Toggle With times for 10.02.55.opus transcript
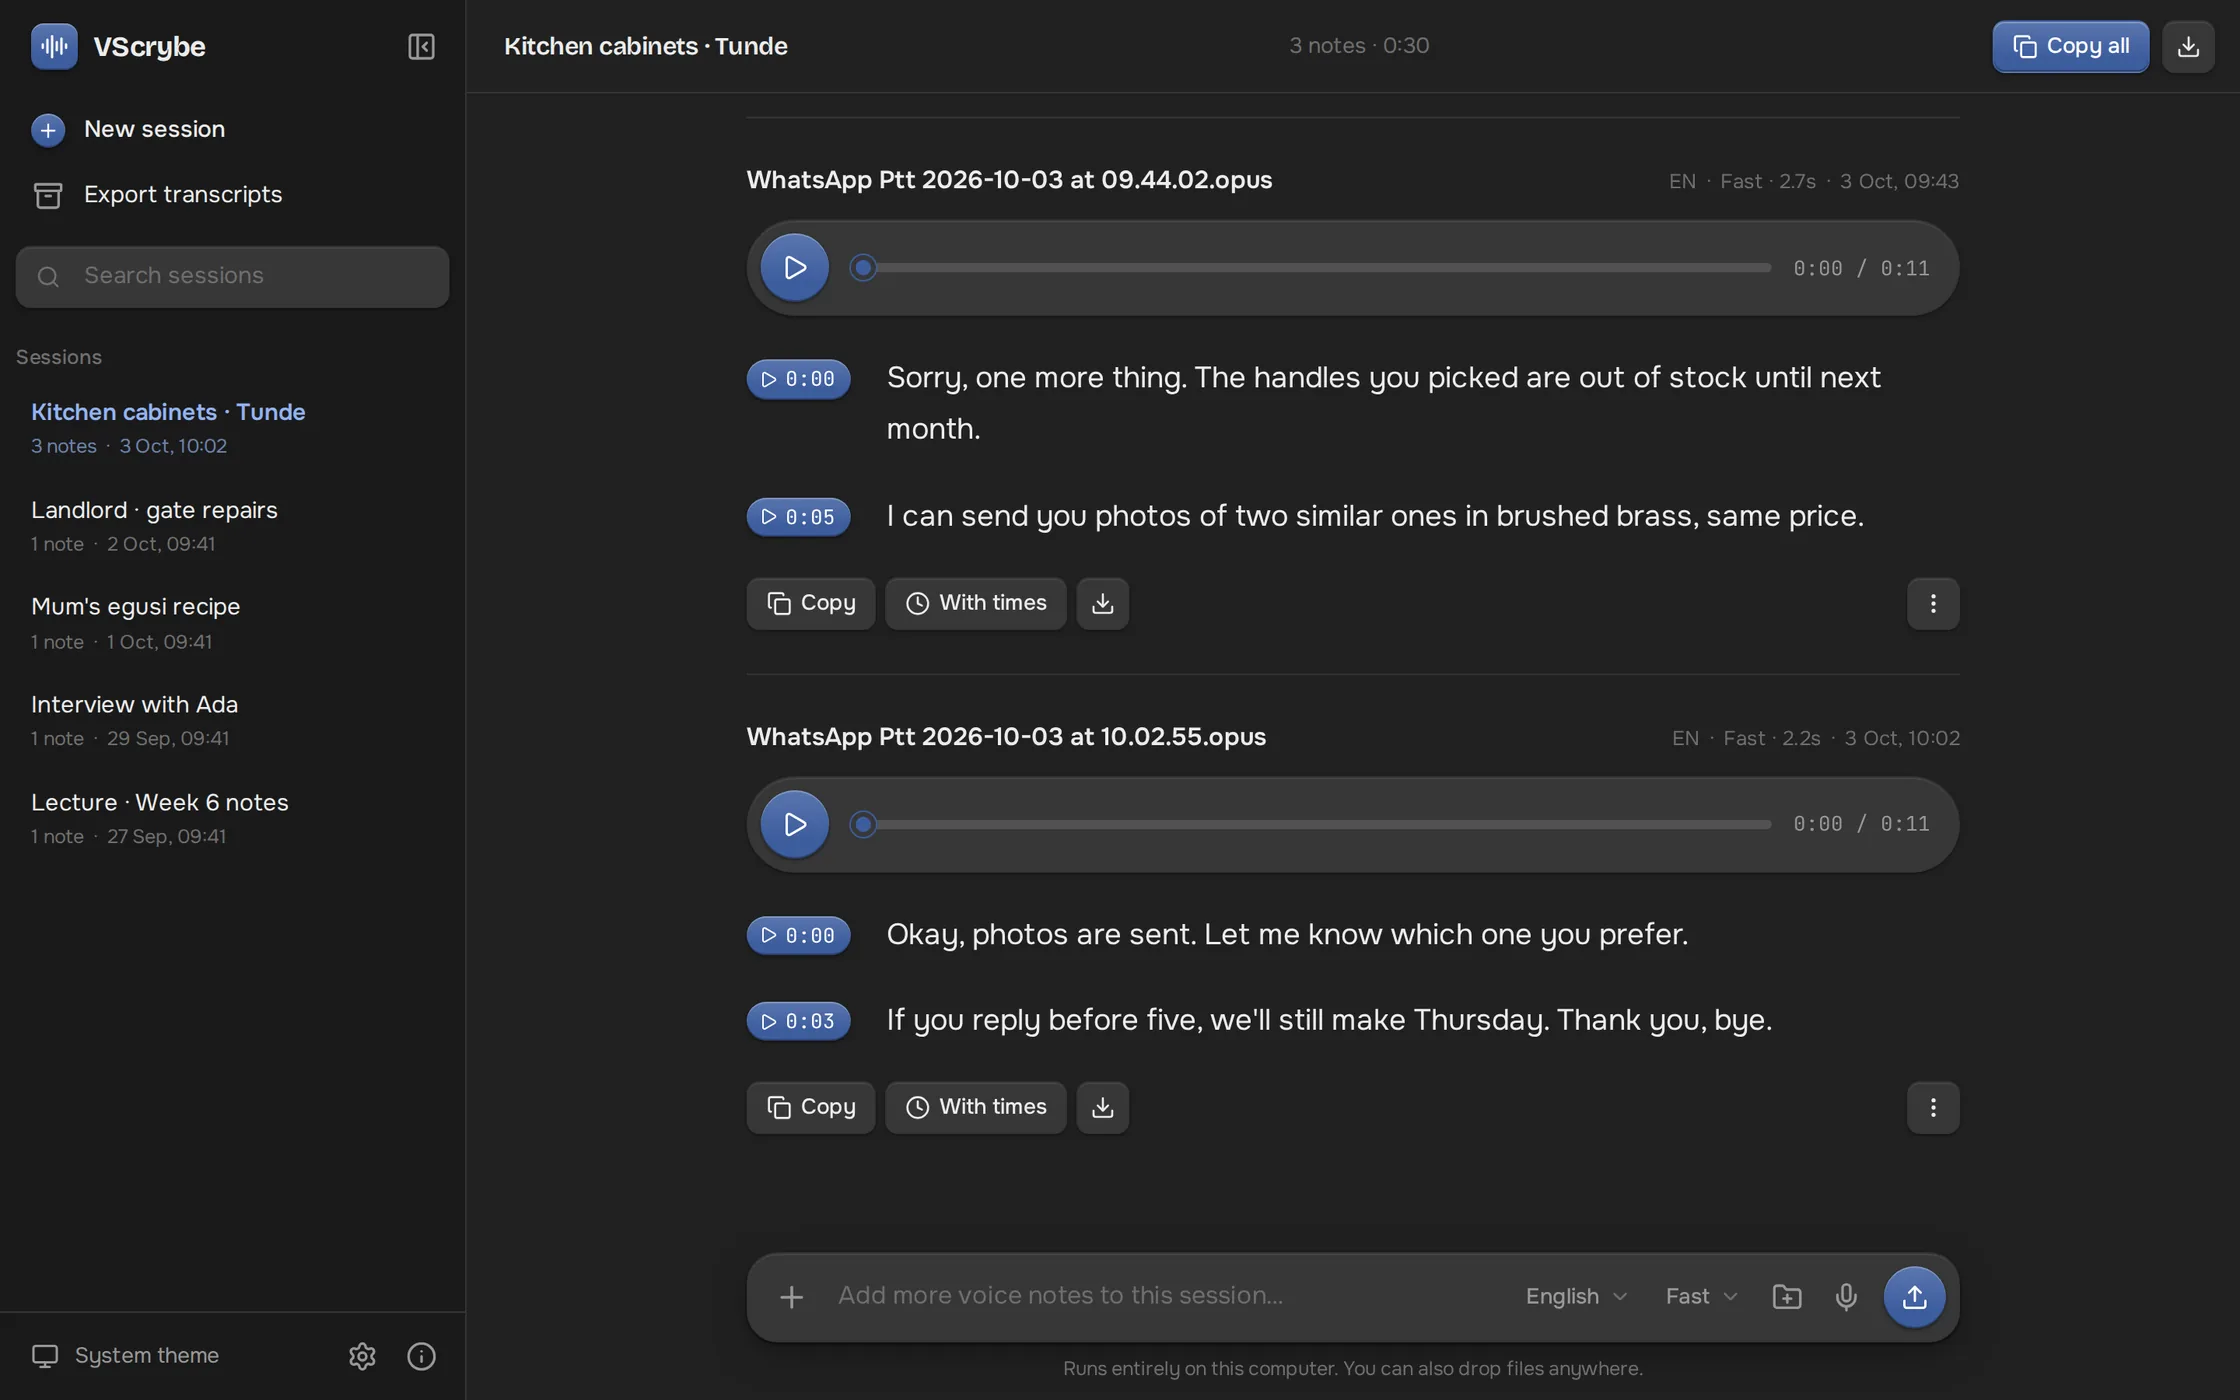The image size is (2240, 1400). [x=976, y=1107]
